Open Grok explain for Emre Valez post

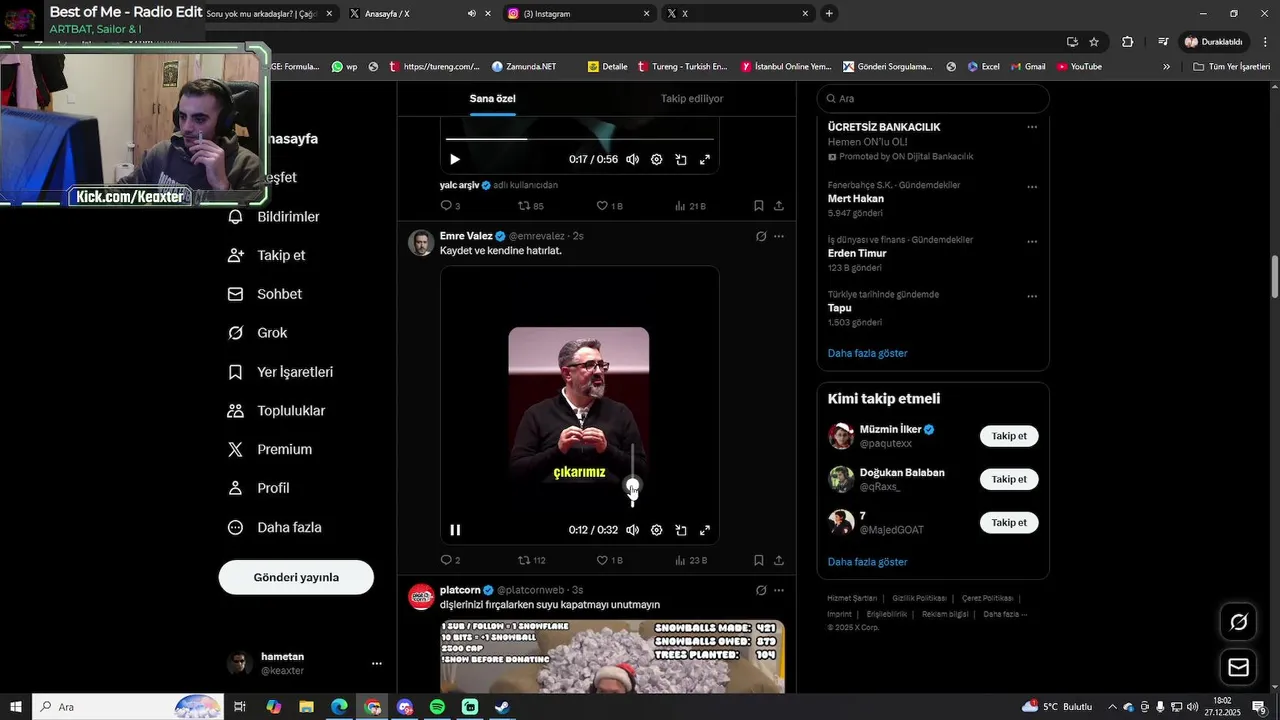coord(761,237)
